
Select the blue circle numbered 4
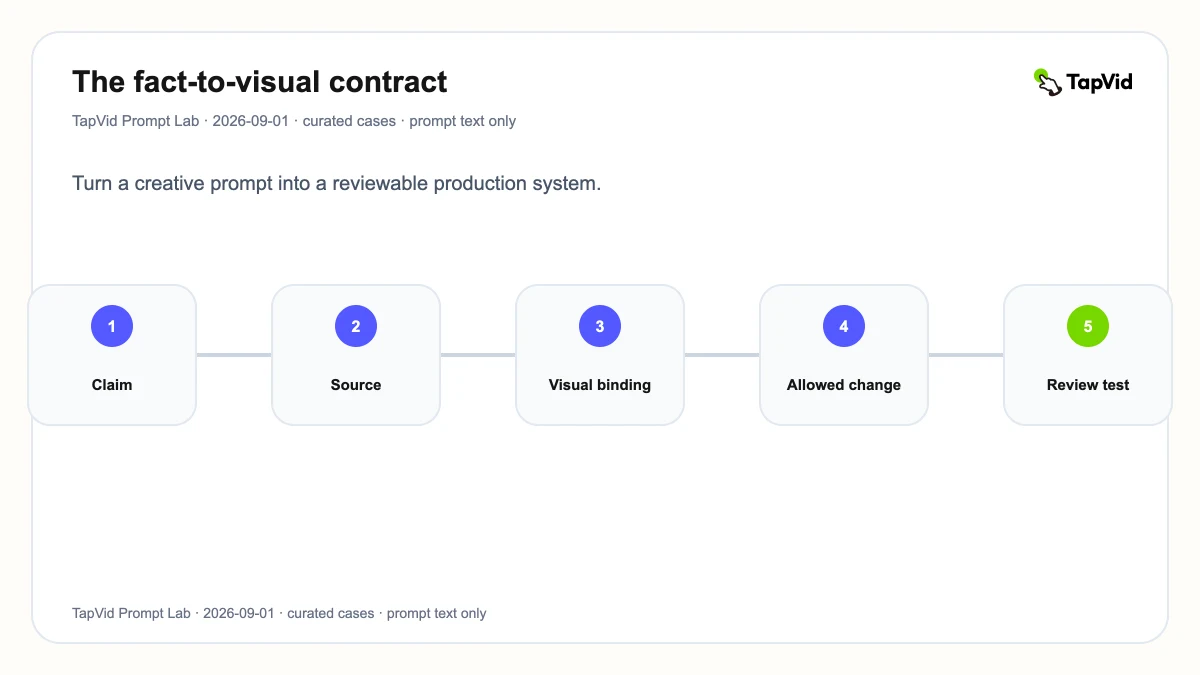pyautogui.click(x=844, y=326)
